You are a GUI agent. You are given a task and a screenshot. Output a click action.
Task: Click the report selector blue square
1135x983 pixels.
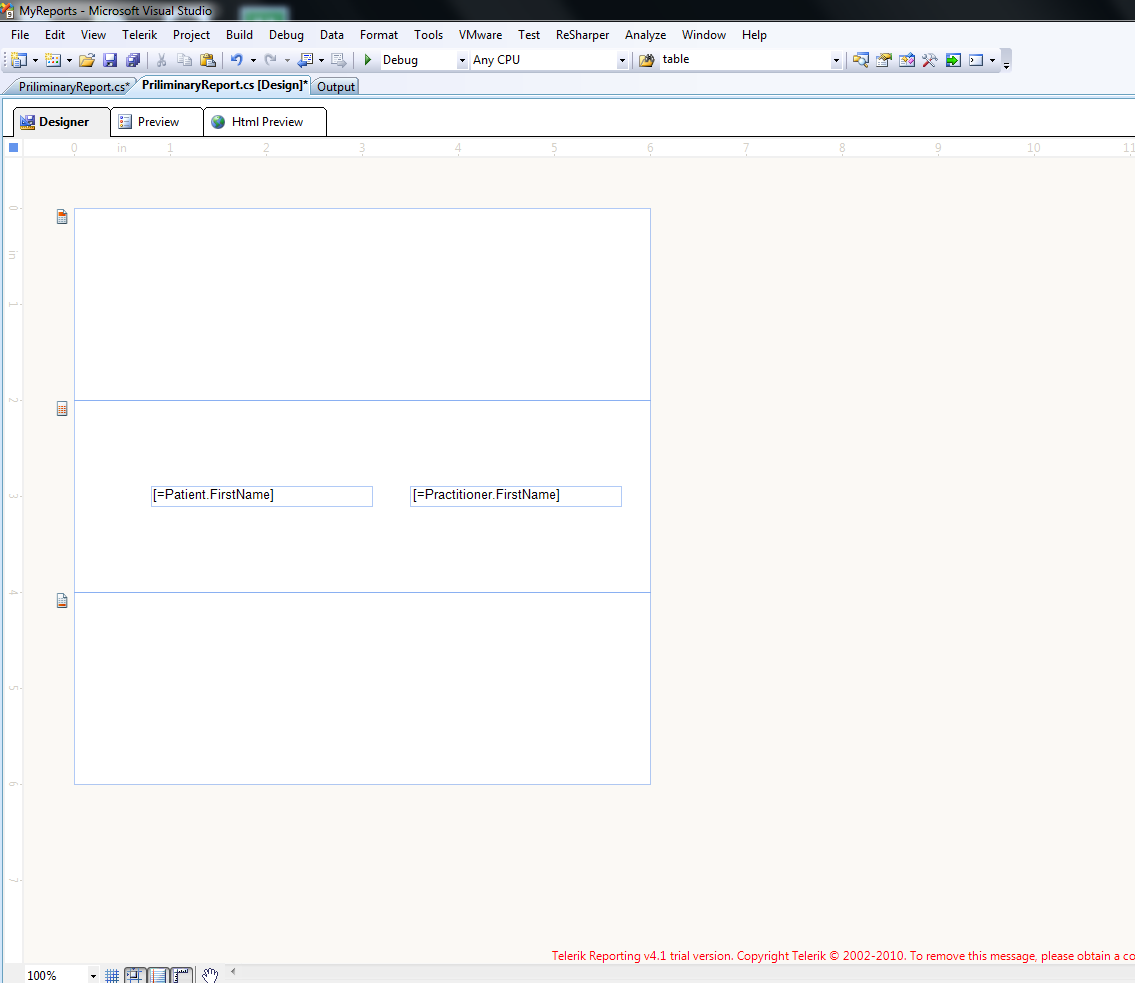(13, 148)
